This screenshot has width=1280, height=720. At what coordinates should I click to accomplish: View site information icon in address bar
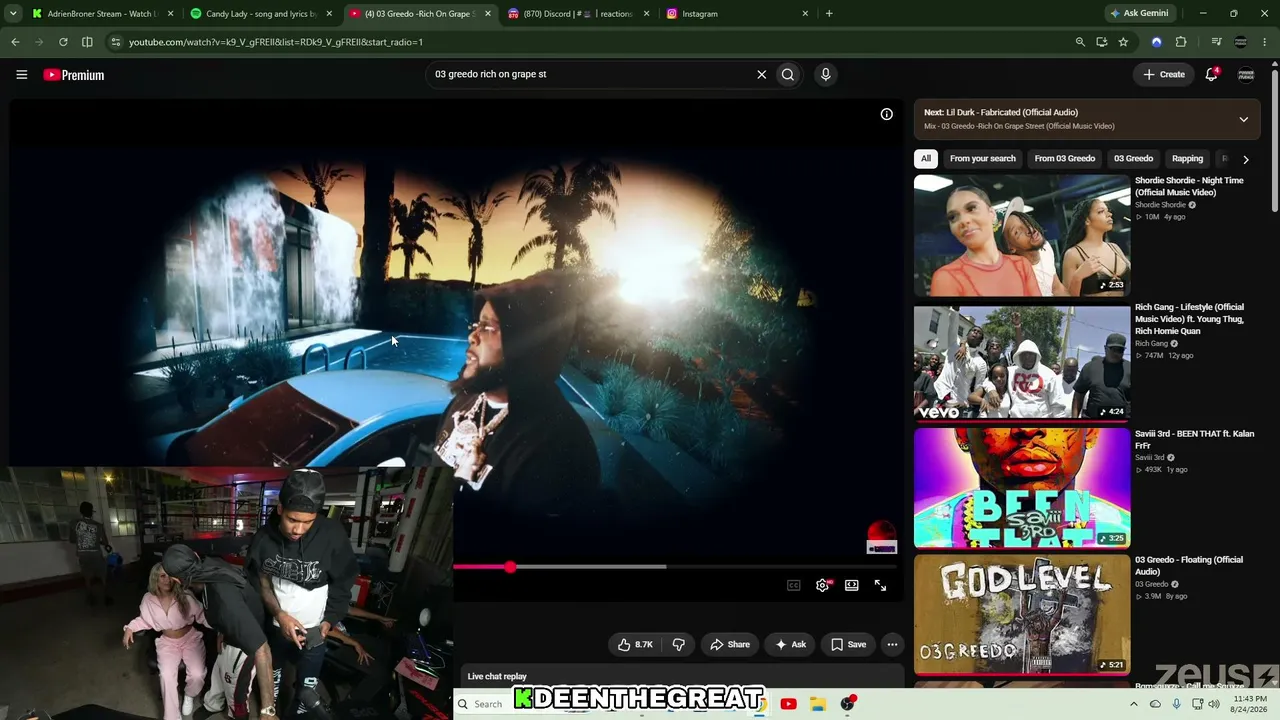[115, 42]
